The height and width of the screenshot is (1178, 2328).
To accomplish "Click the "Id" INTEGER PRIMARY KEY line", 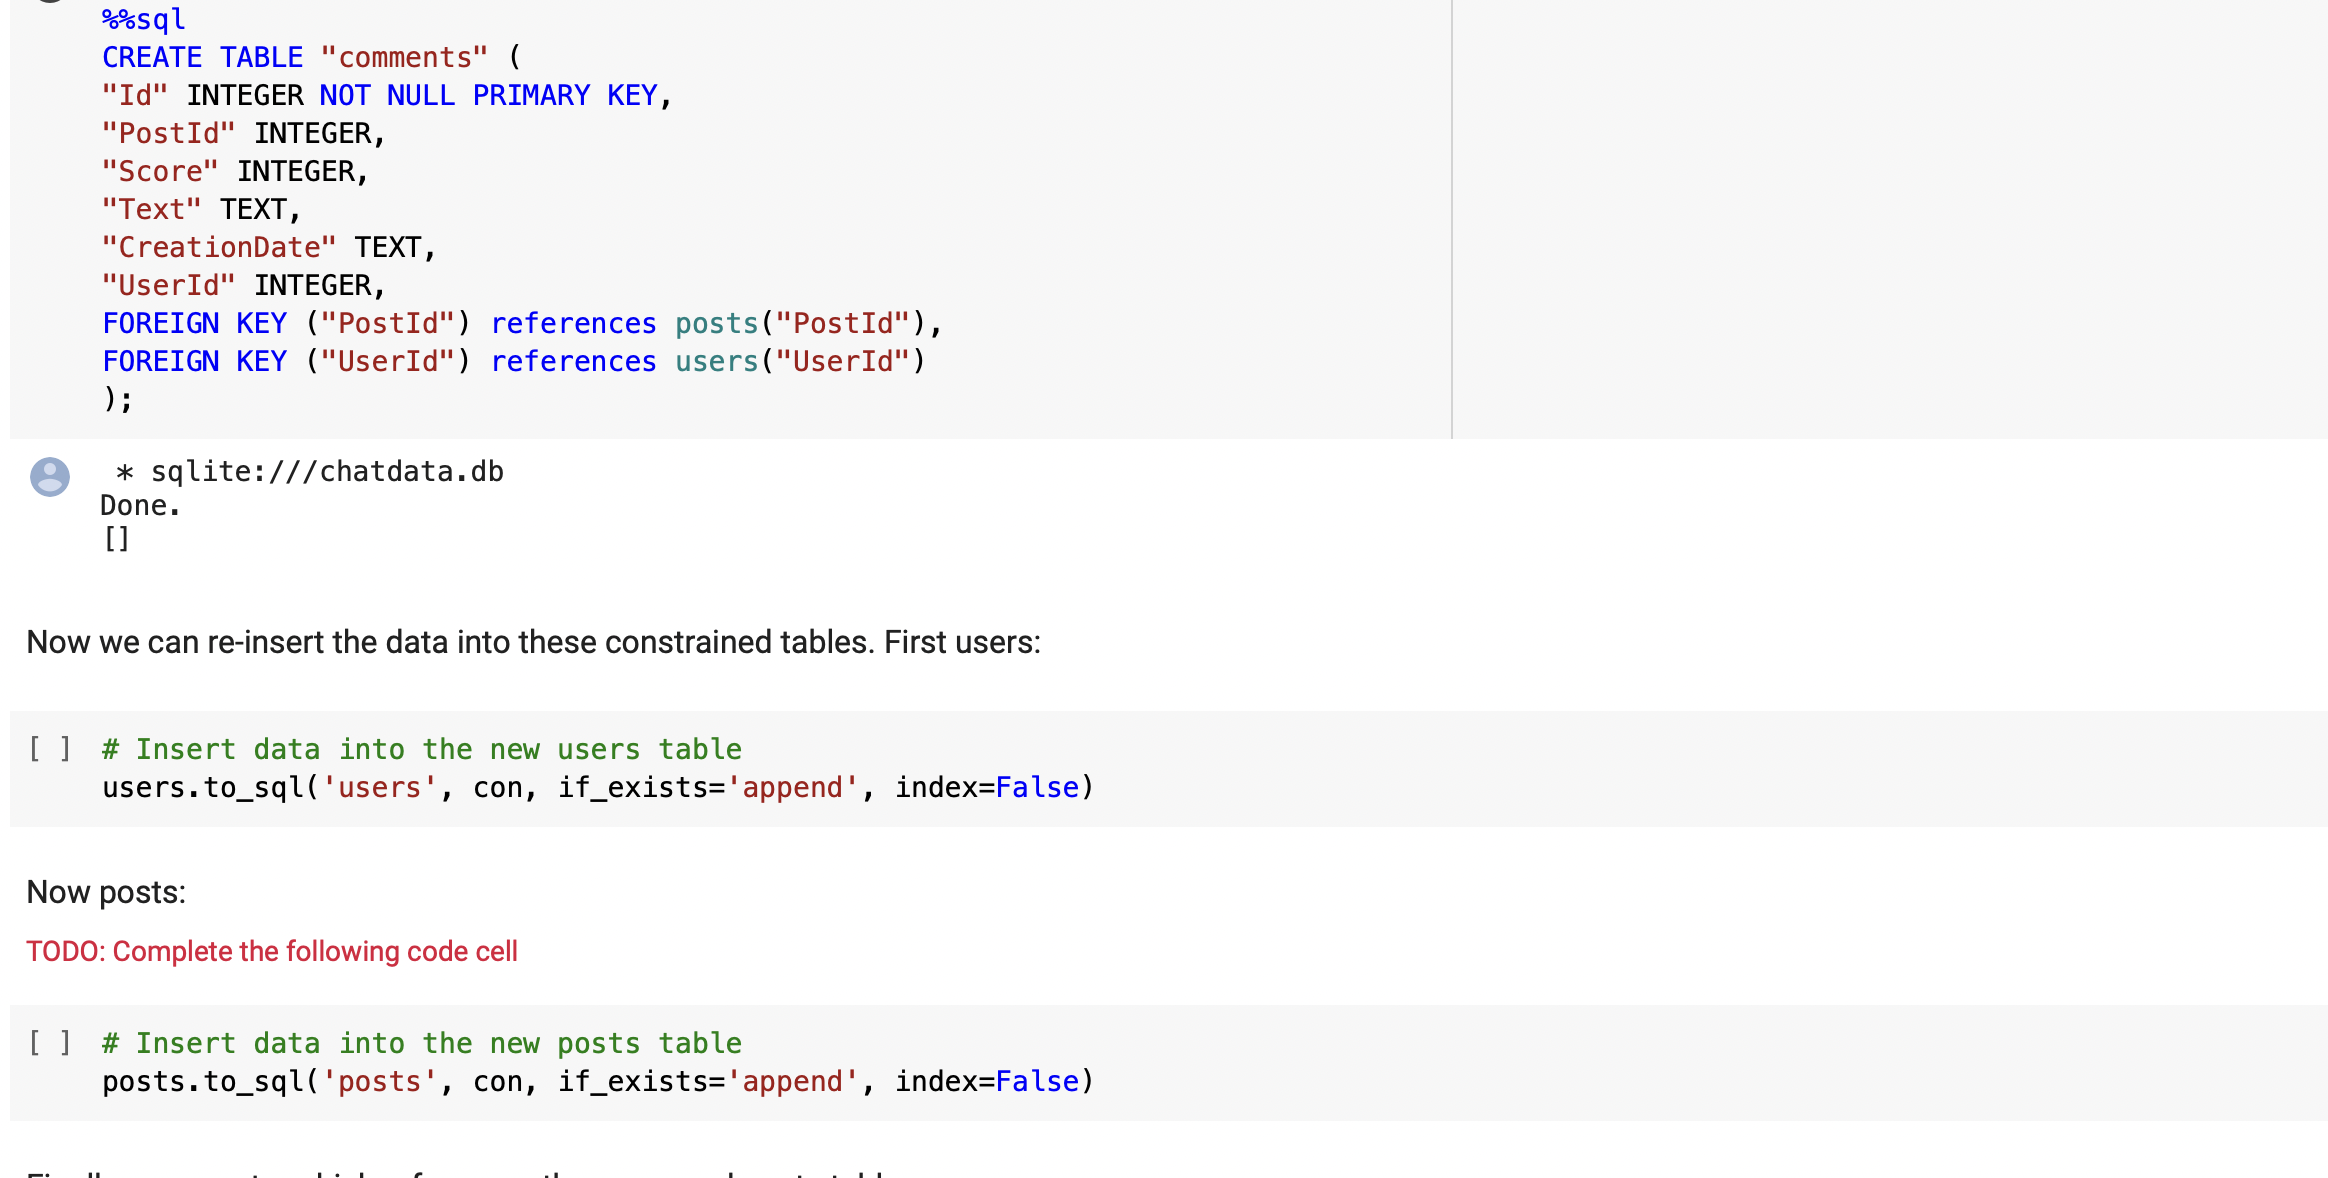I will tap(385, 96).
